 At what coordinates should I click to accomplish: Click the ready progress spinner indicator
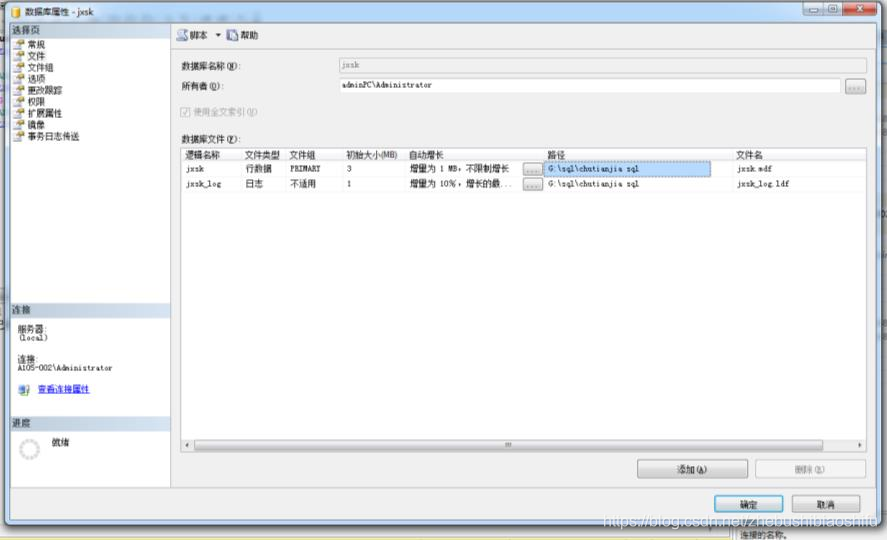pos(29,450)
